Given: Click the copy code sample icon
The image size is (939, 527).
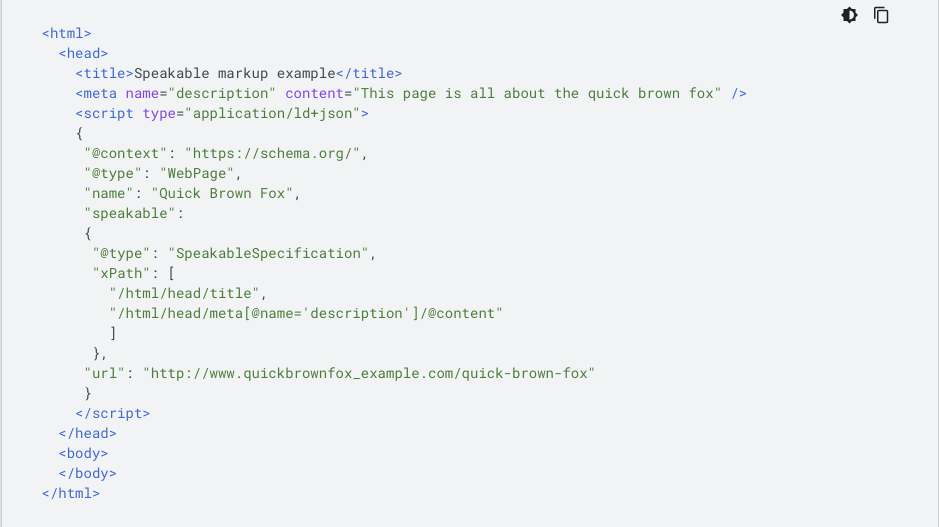Looking at the screenshot, I should [x=881, y=15].
